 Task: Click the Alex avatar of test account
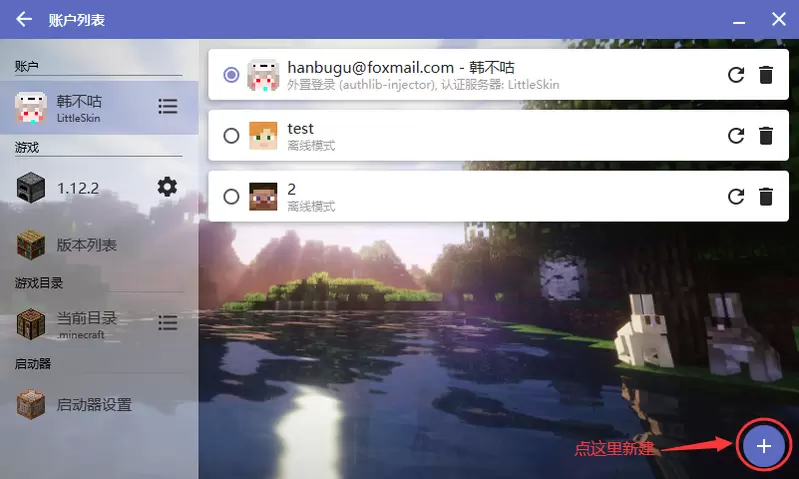[x=263, y=136]
